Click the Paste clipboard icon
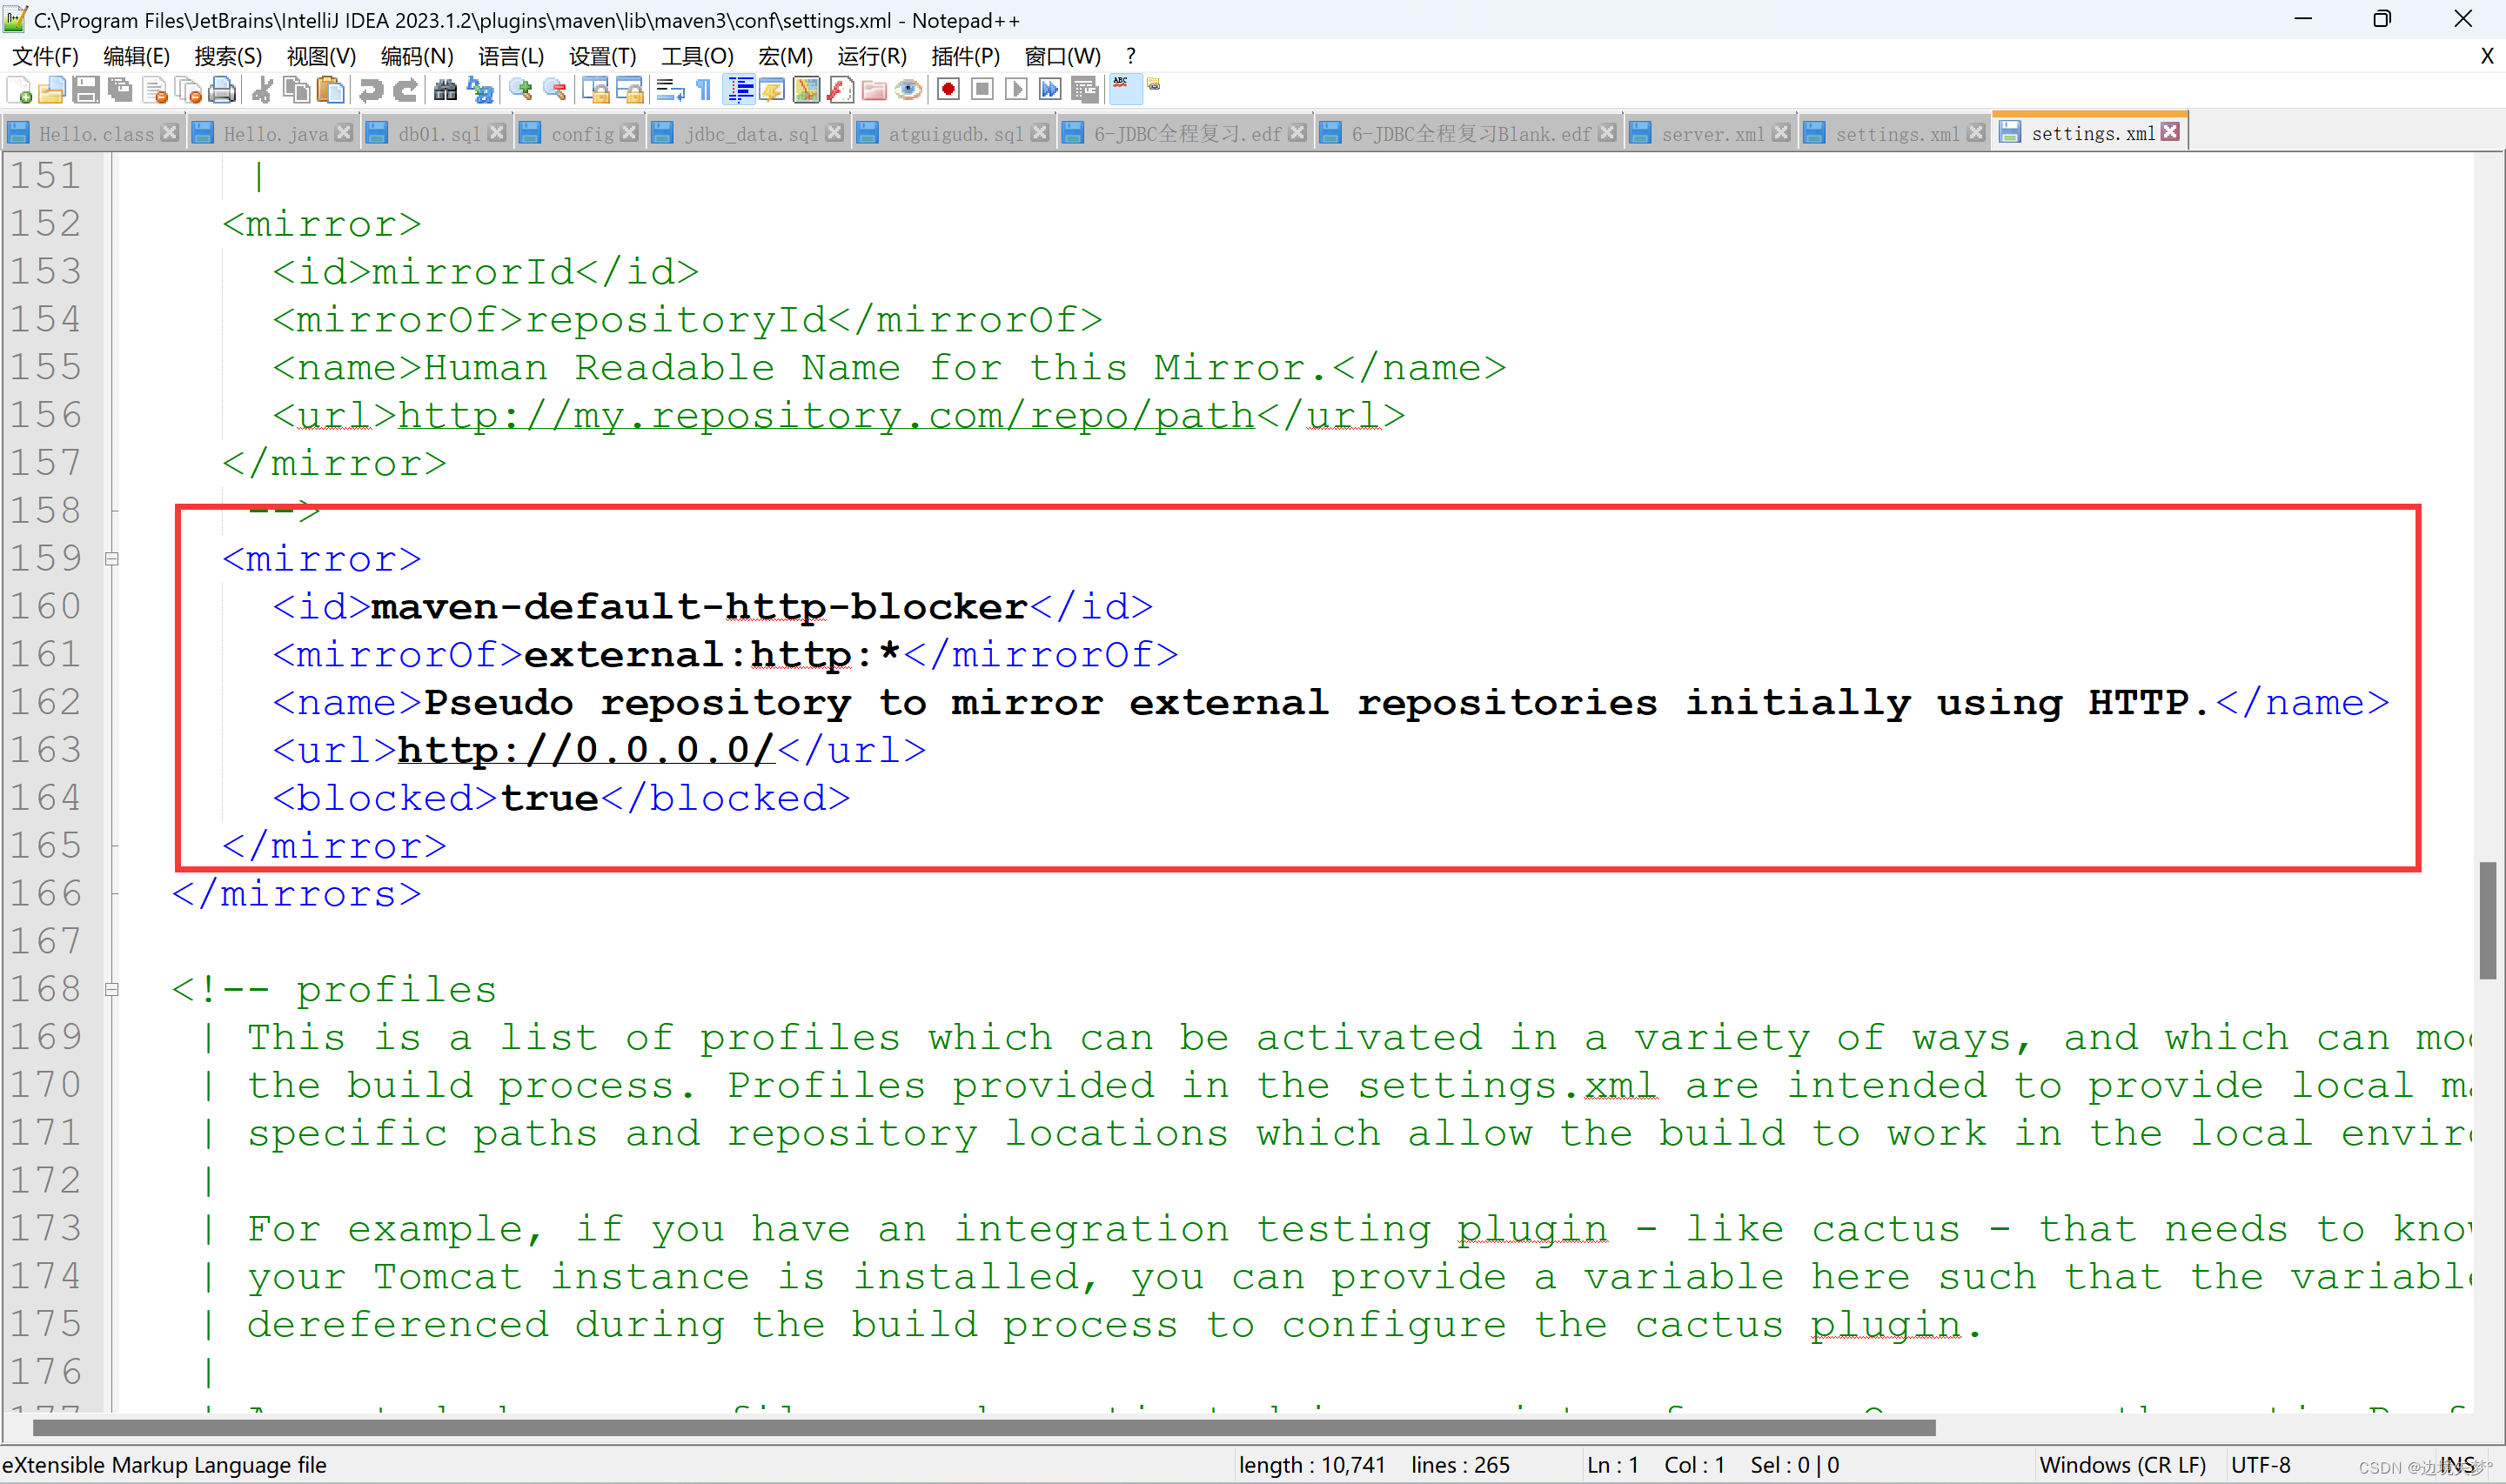 330,90
